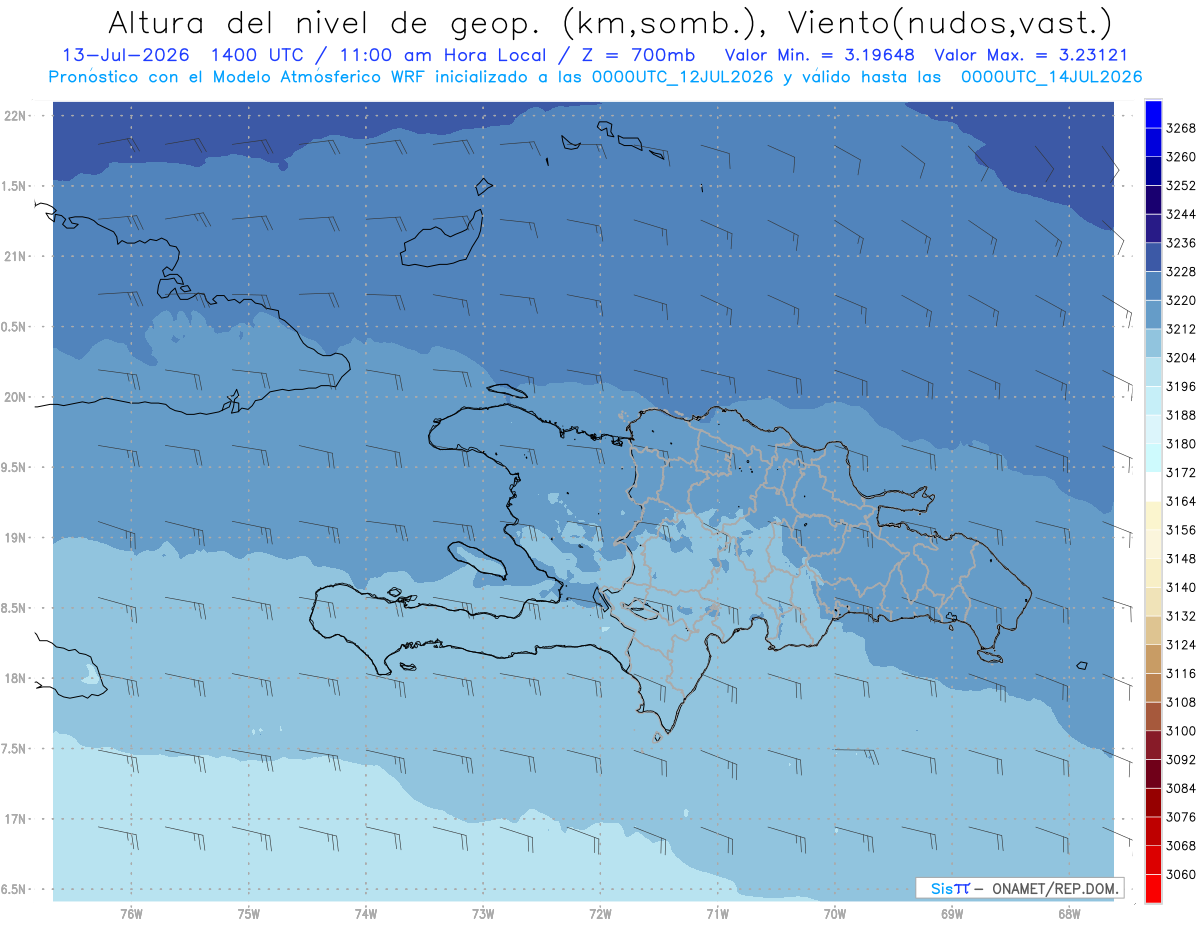Click the 3244 colorbar label
1200x927 pixels.
(1181, 214)
